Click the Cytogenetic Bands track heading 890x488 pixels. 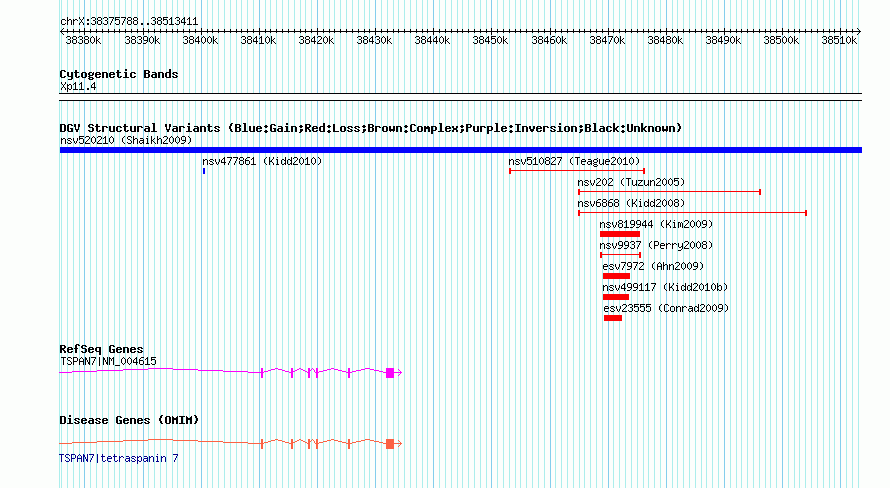click(119, 74)
